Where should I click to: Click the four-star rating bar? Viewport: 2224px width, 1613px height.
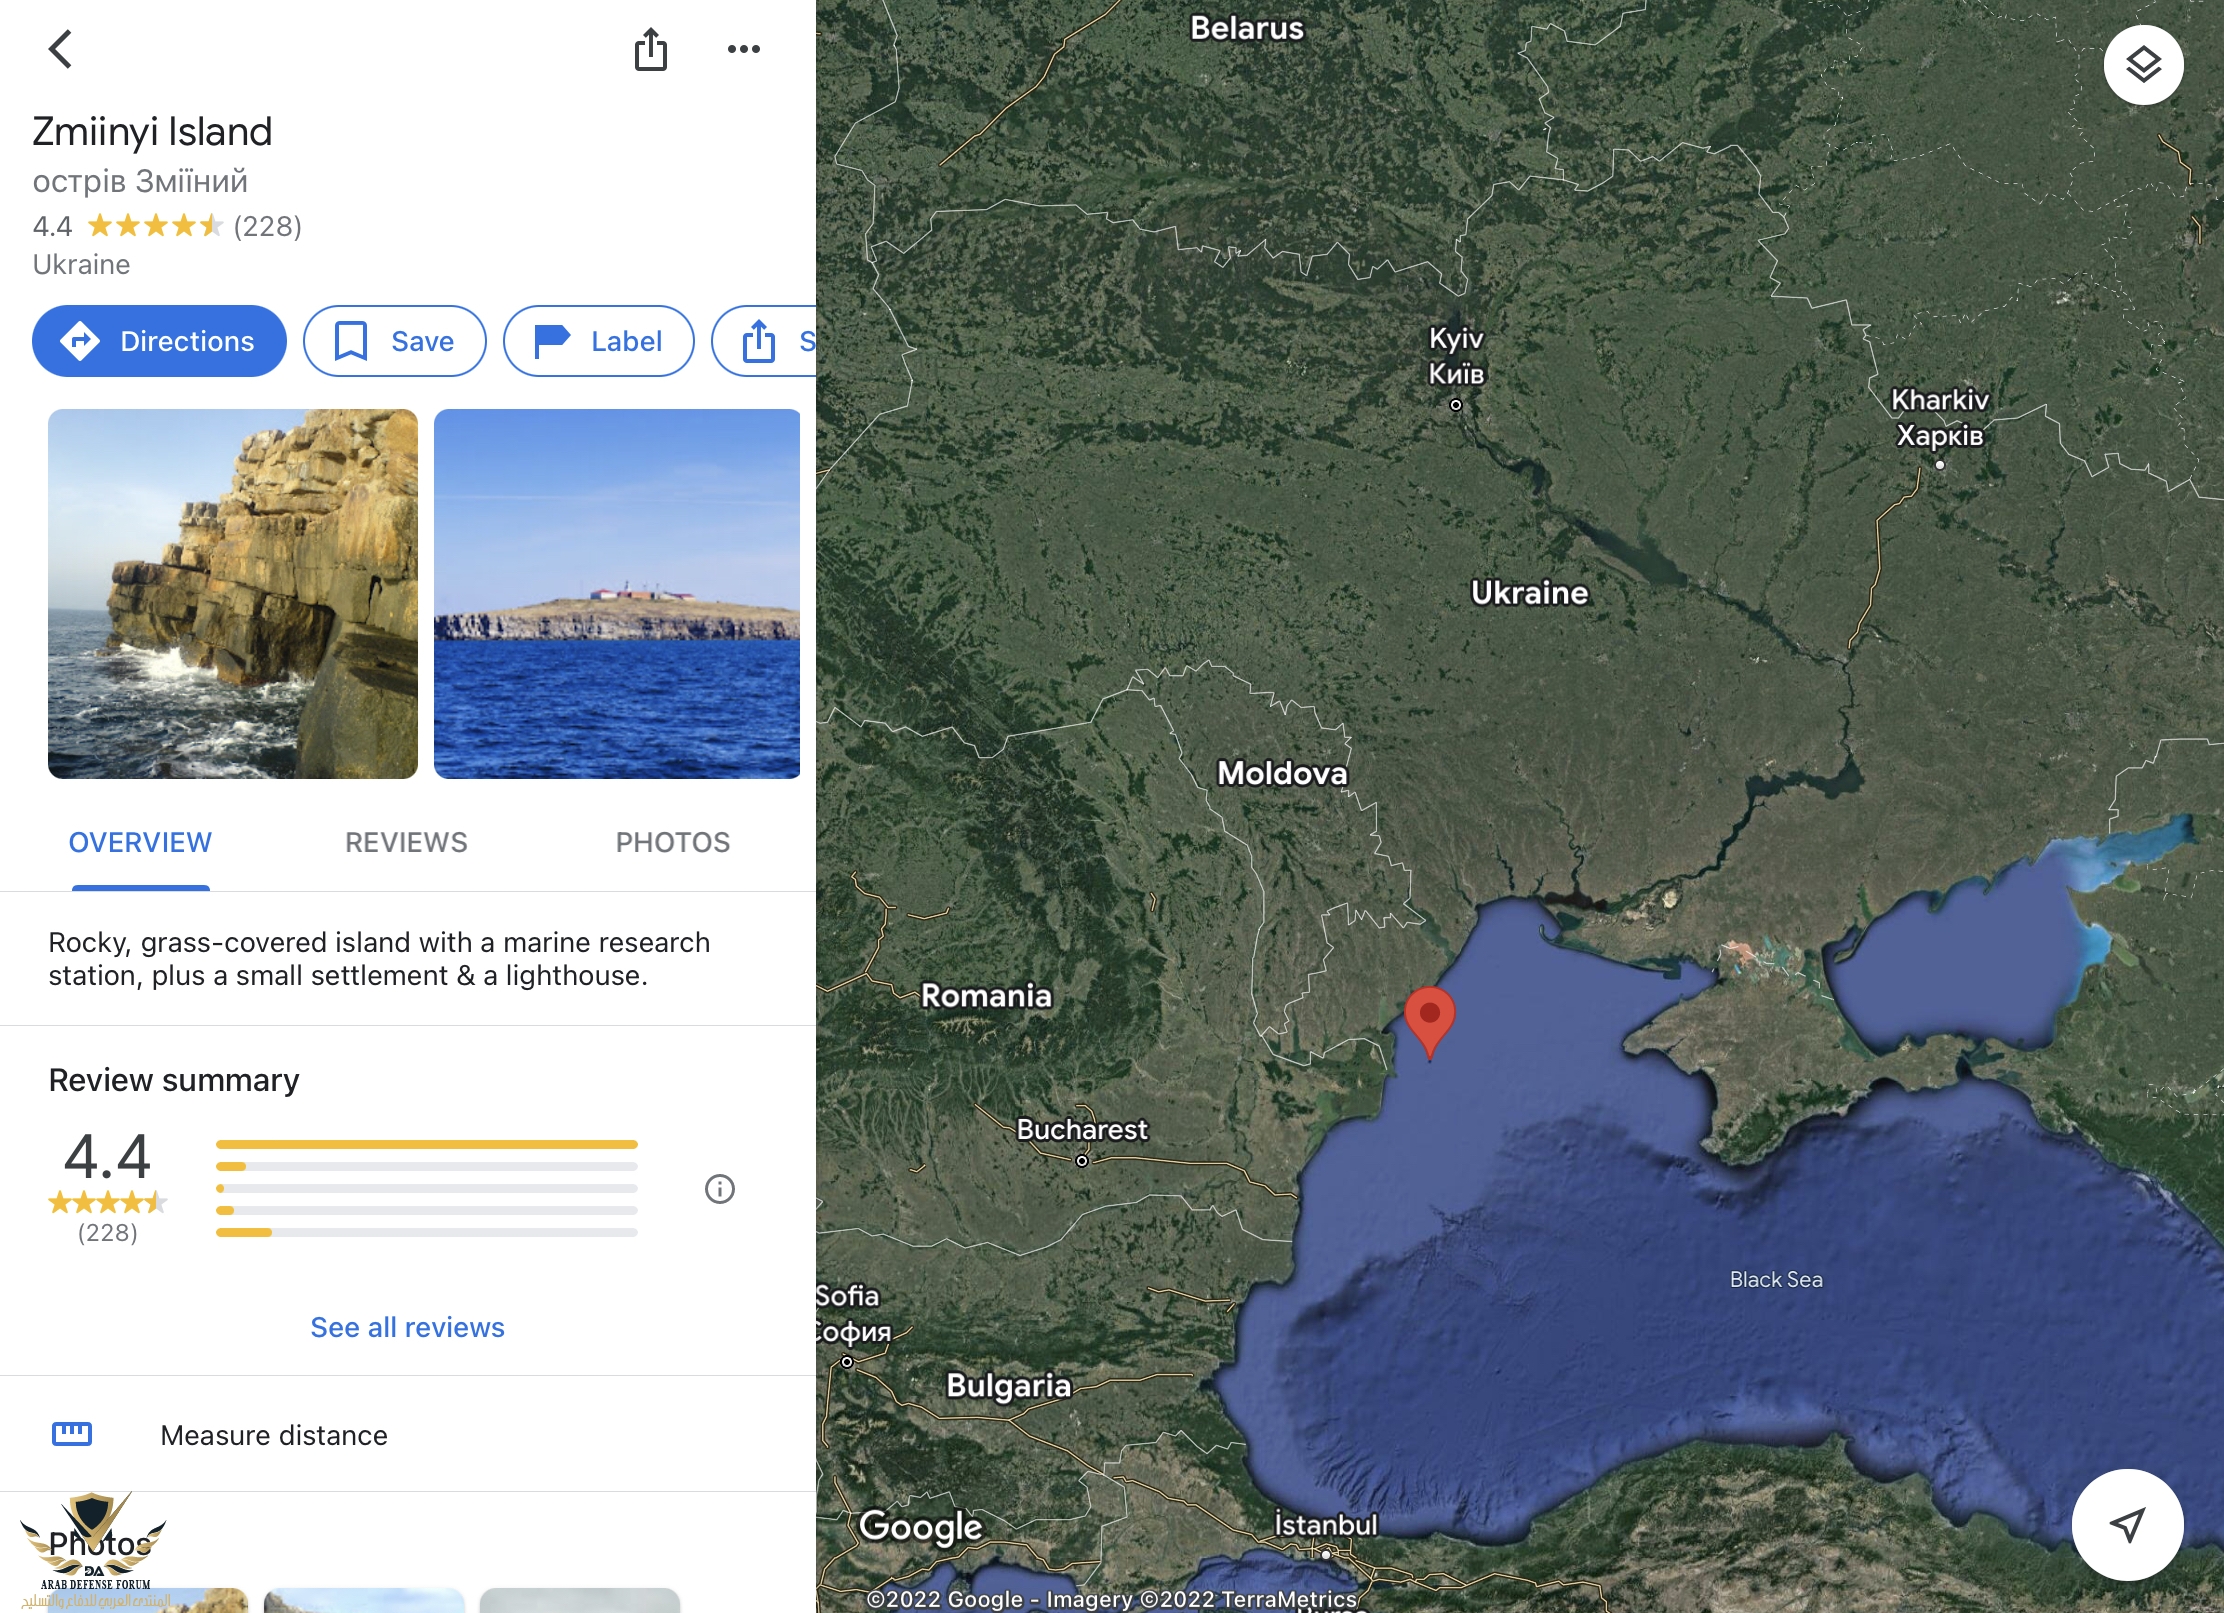click(x=427, y=1166)
